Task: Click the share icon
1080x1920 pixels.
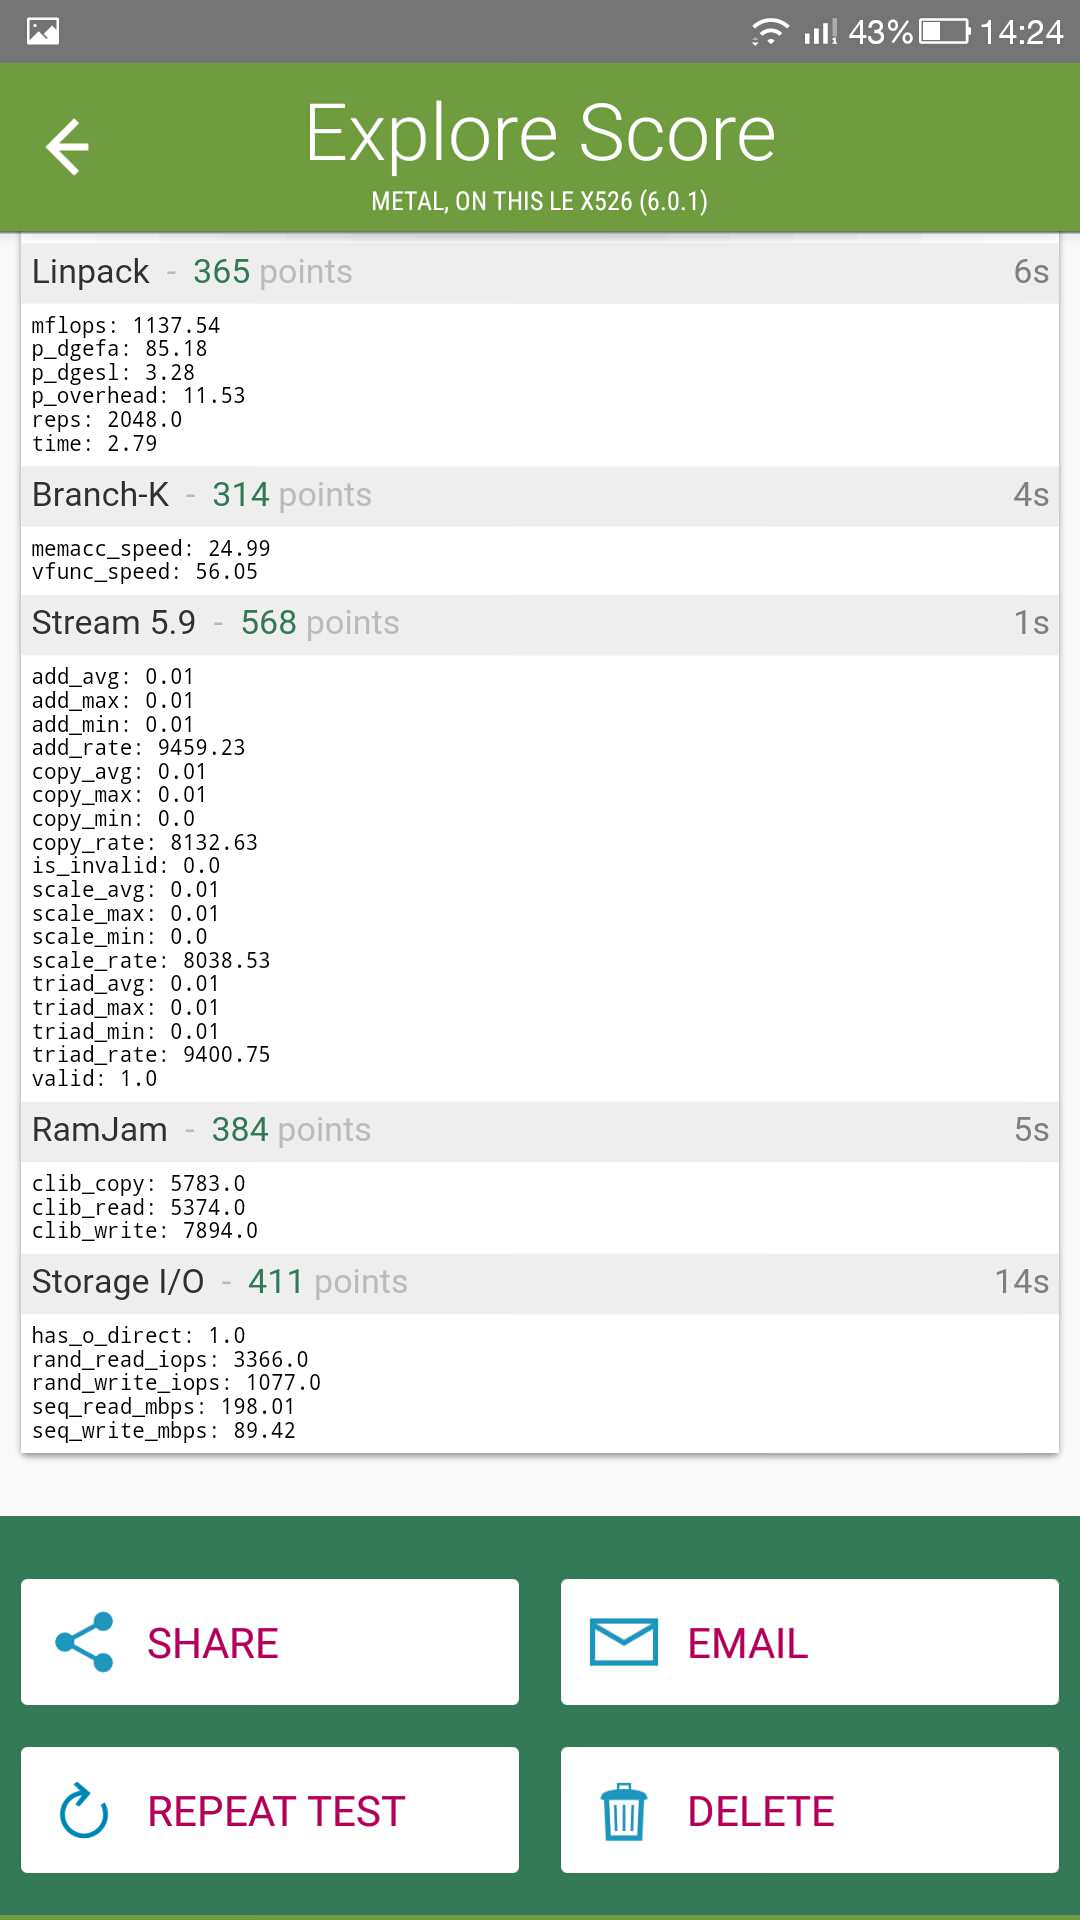Action: (85, 1642)
